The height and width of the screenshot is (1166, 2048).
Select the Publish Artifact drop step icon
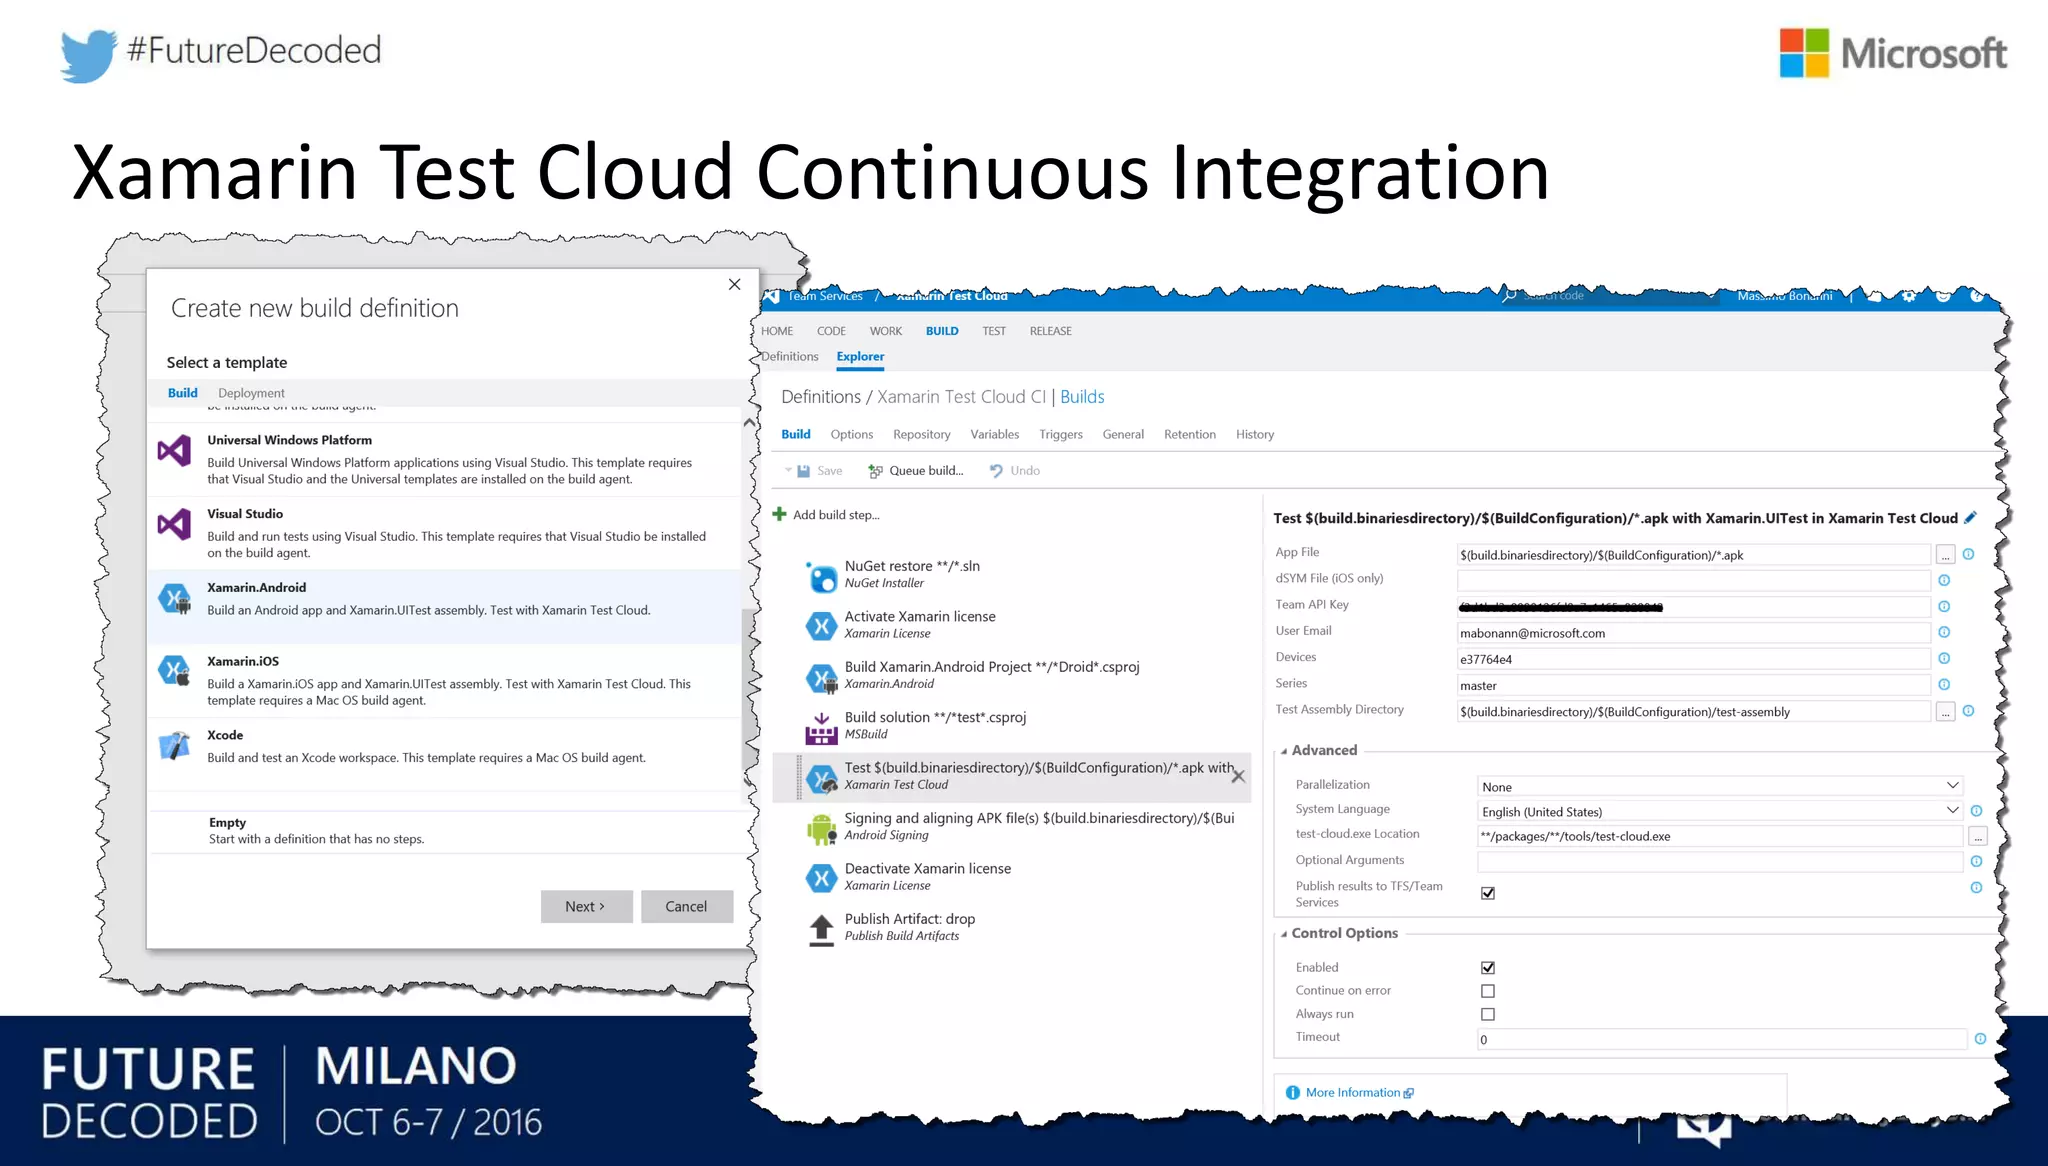tap(821, 929)
